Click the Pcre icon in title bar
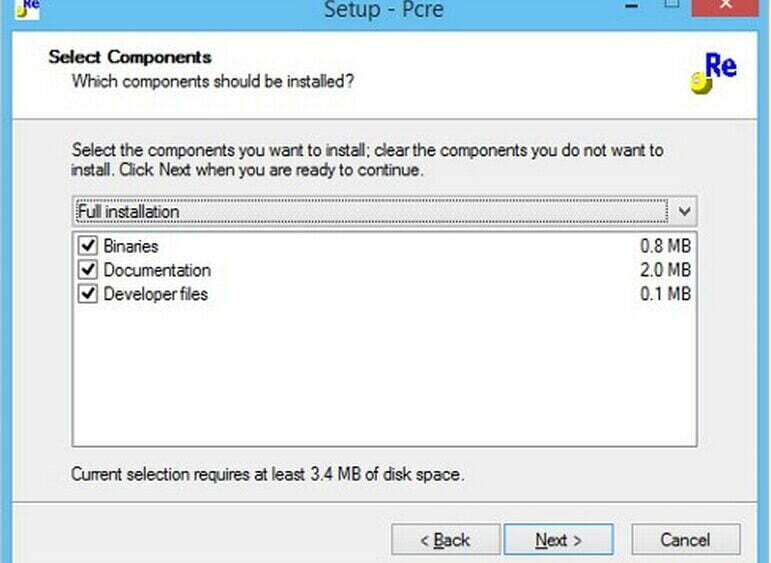 pyautogui.click(x=28, y=7)
